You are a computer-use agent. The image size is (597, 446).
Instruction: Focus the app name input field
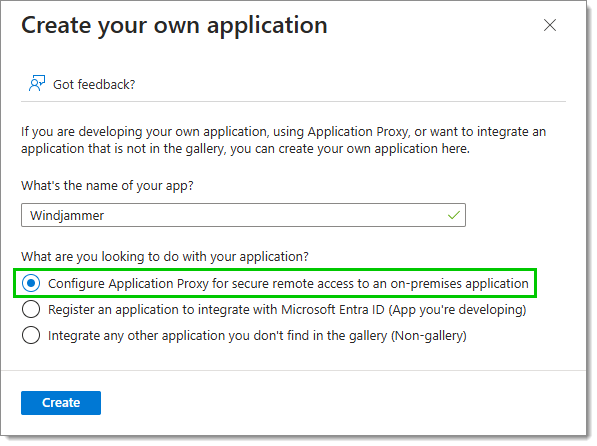tap(243, 215)
